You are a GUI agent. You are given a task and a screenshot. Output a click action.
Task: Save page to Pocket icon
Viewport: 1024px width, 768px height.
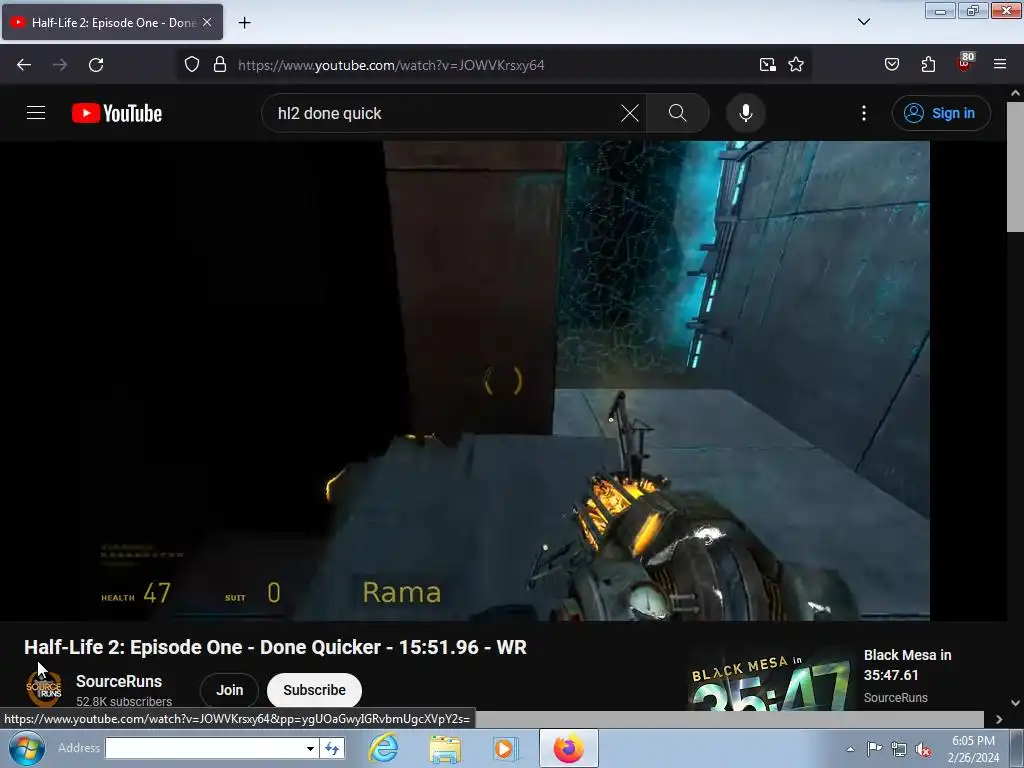[x=891, y=65]
